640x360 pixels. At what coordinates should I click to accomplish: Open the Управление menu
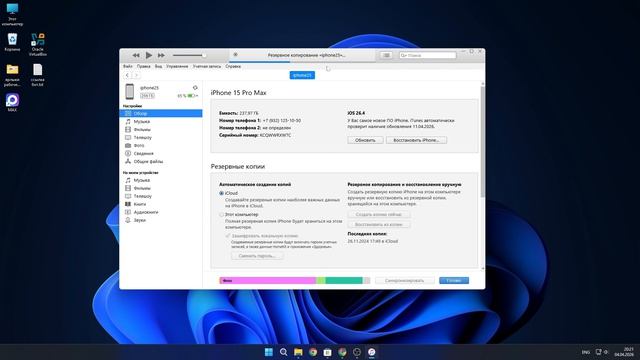pyautogui.click(x=177, y=66)
